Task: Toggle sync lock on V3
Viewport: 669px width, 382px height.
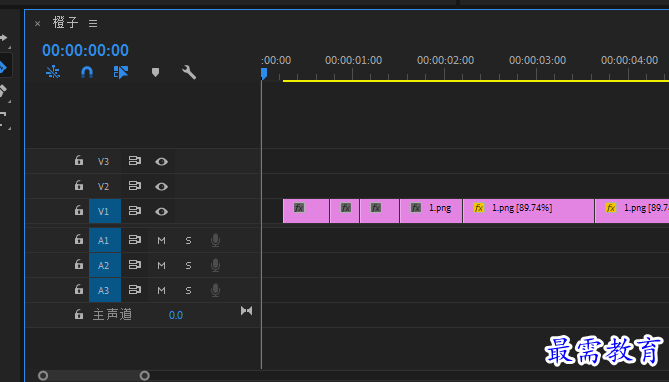Action: pos(135,160)
